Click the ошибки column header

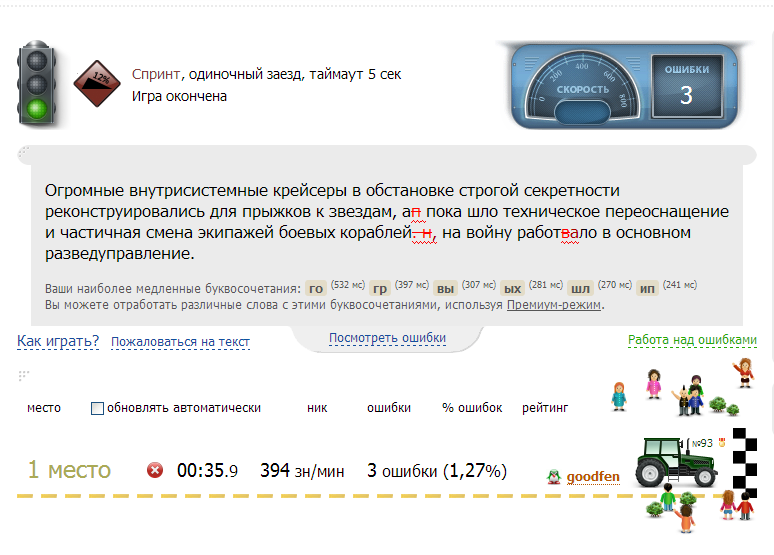click(389, 408)
